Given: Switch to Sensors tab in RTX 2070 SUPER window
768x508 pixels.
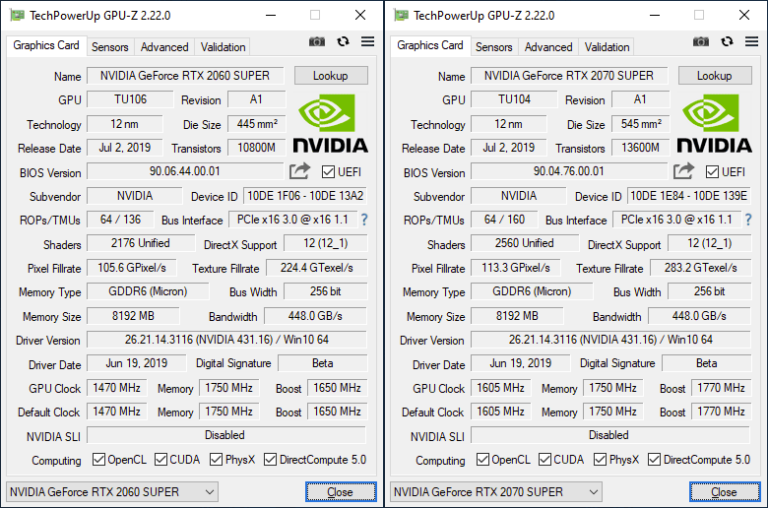Looking at the screenshot, I should (x=494, y=47).
